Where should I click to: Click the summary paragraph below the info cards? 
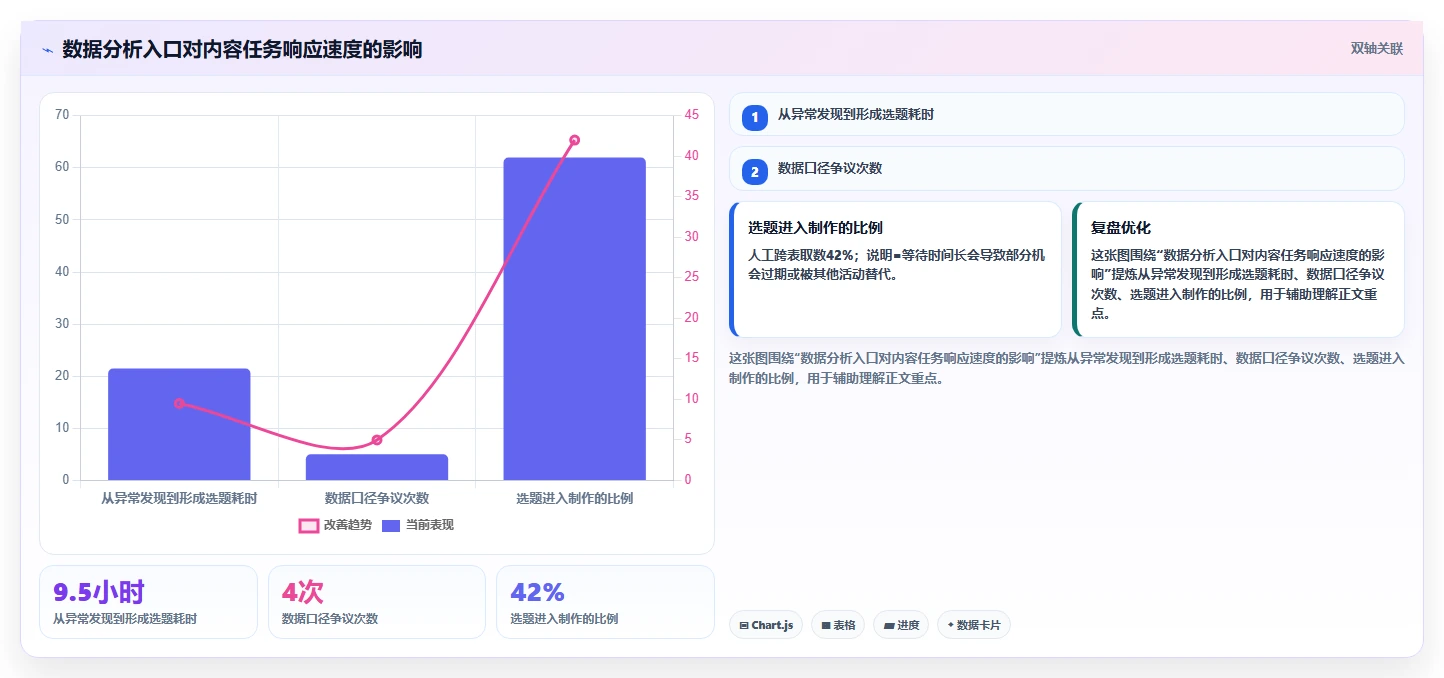pos(1067,368)
